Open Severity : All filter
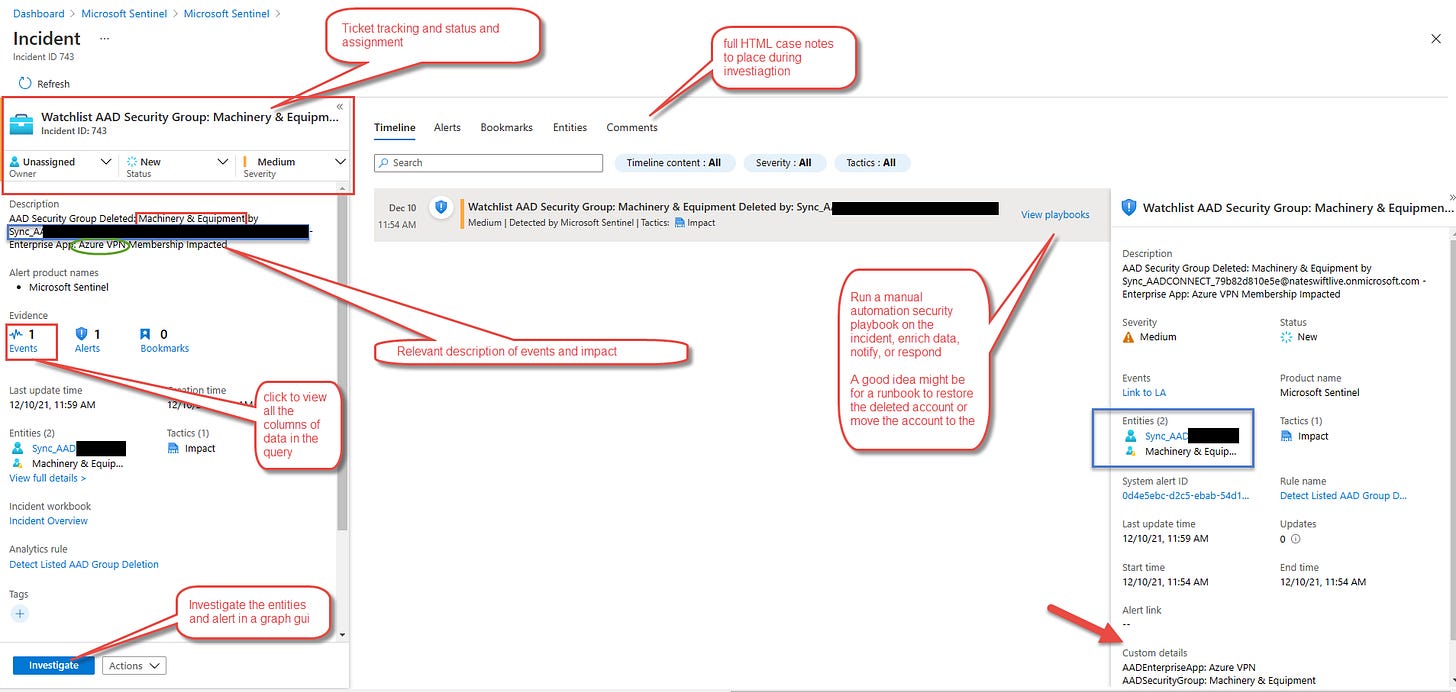The image size is (1456, 692). coord(784,163)
